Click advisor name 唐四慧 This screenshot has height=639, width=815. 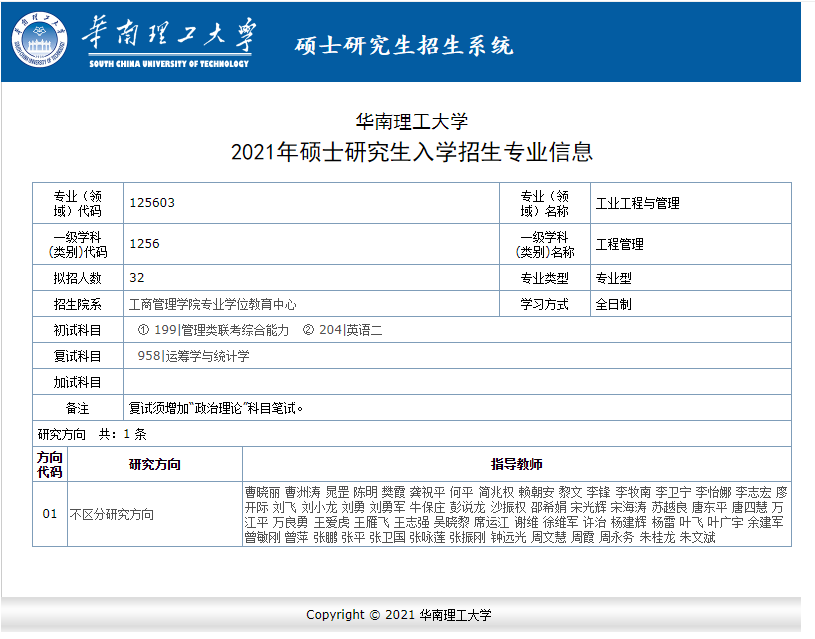(x=750, y=507)
